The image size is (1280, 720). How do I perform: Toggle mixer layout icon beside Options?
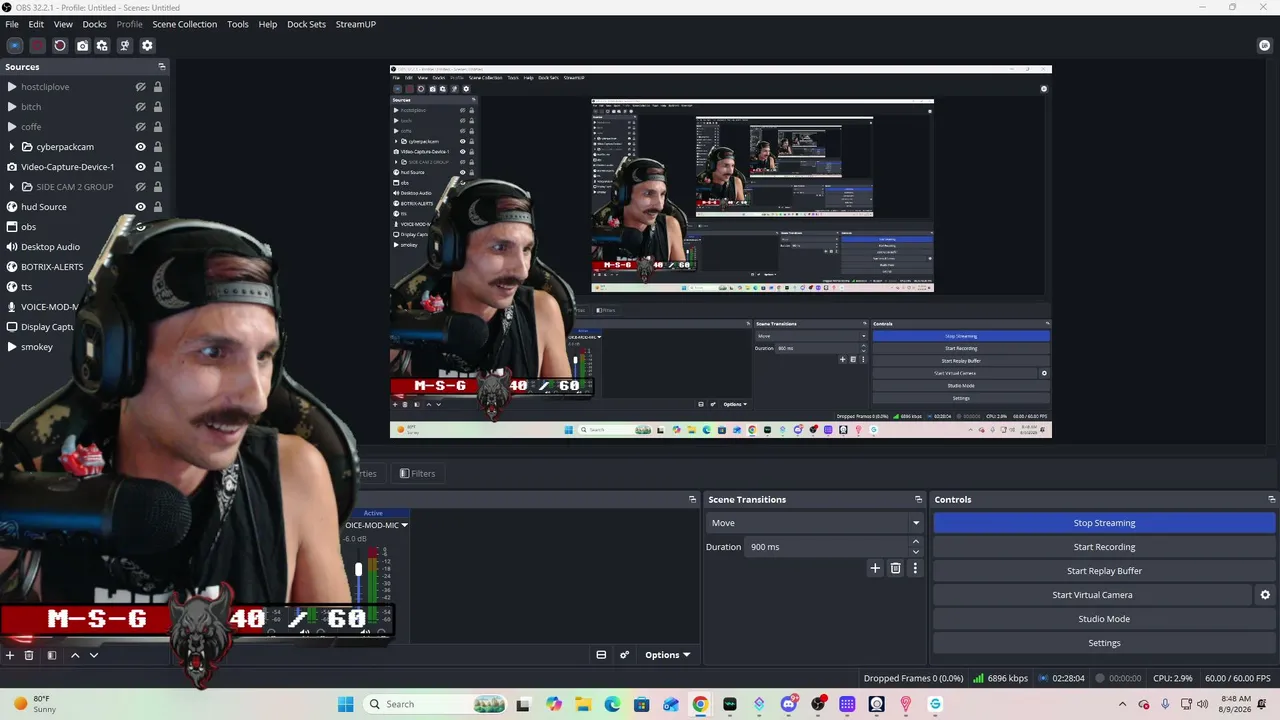point(601,655)
